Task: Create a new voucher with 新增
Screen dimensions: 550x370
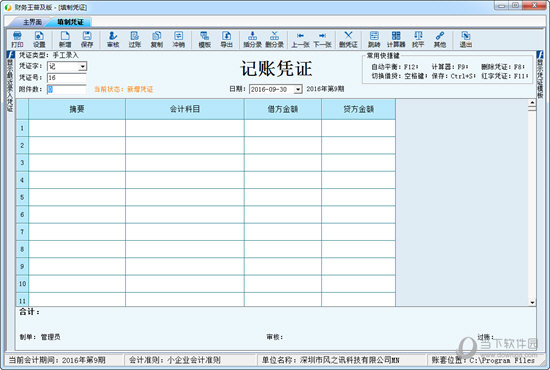Action: (x=65, y=39)
